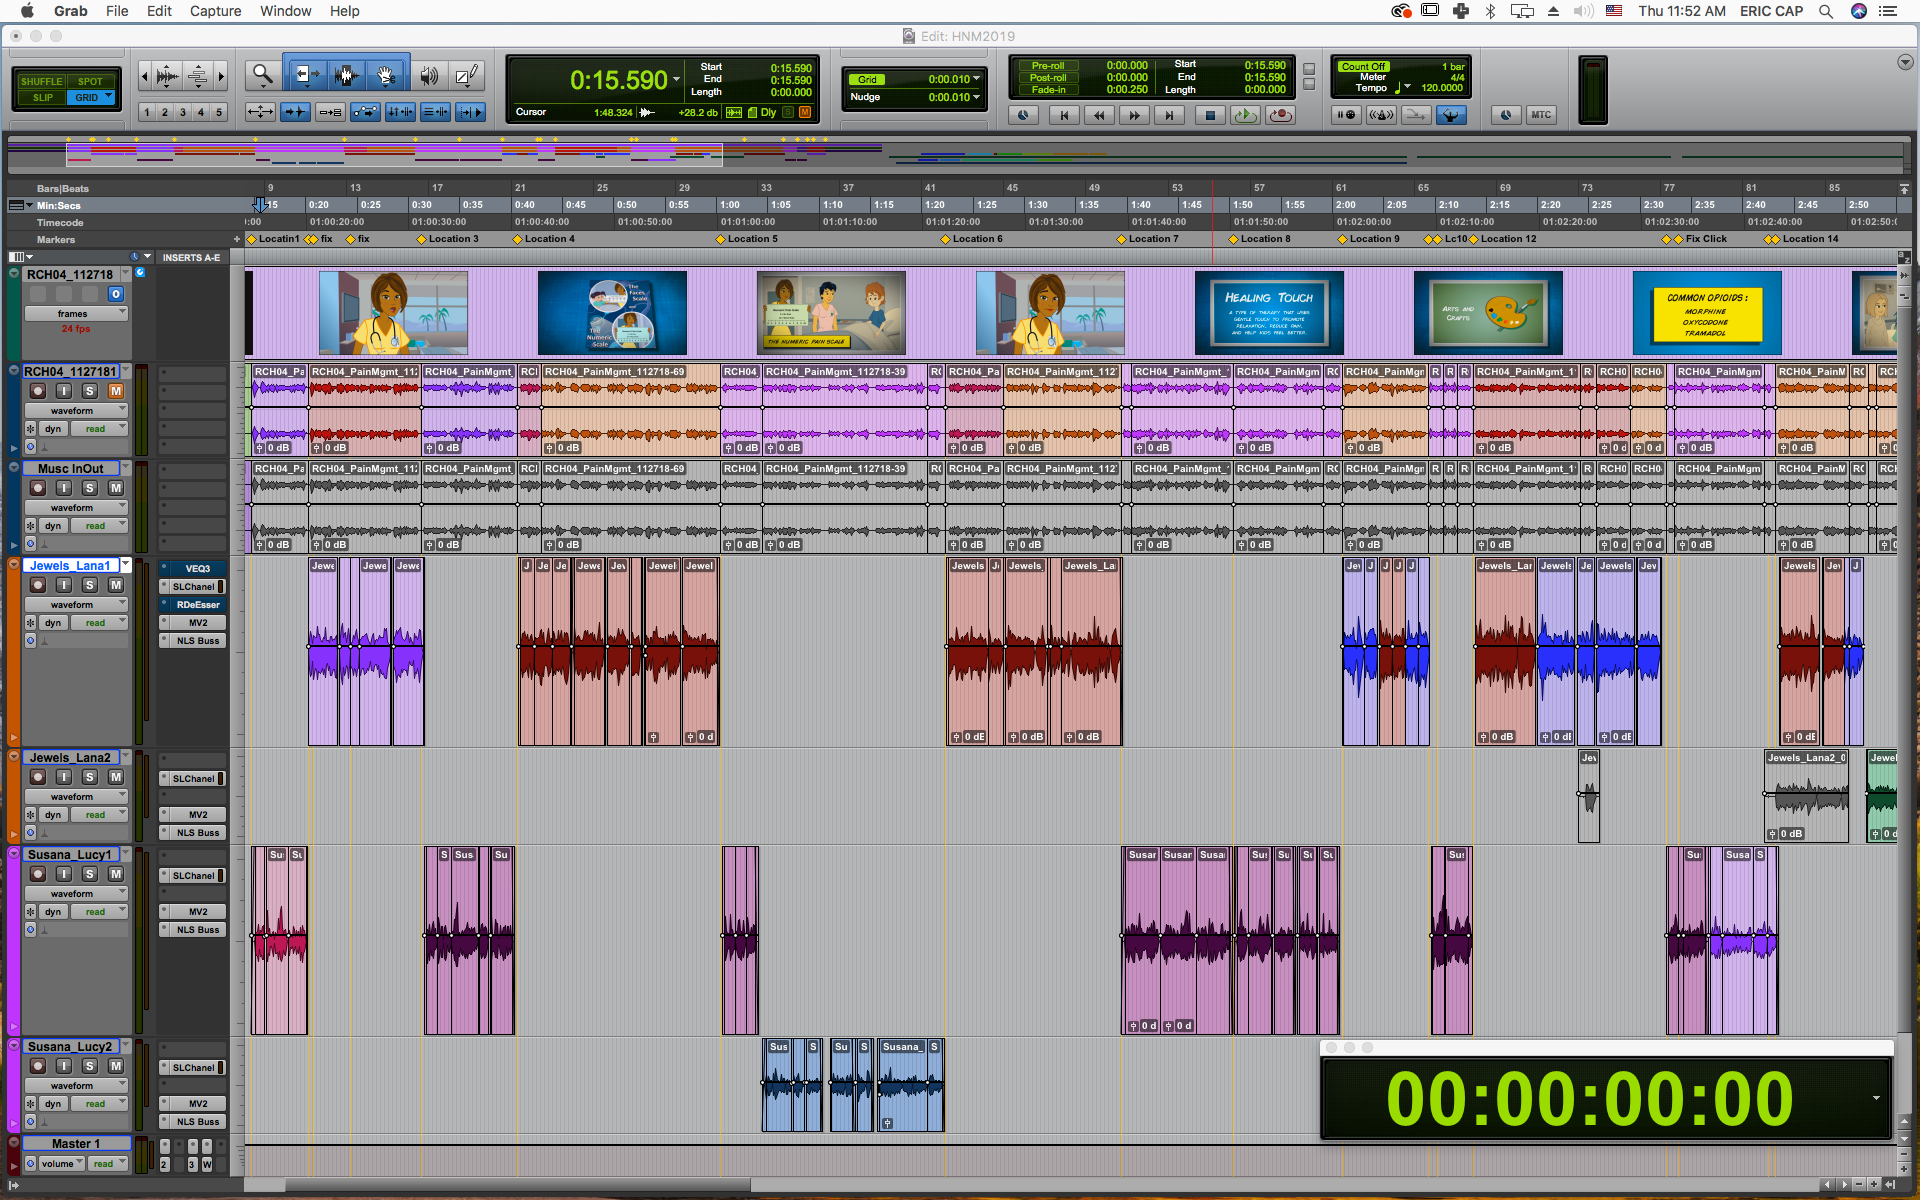This screenshot has height=1200, width=1920.
Task: Open waveform view selector on Jewels_Lana1
Action: pos(76,605)
